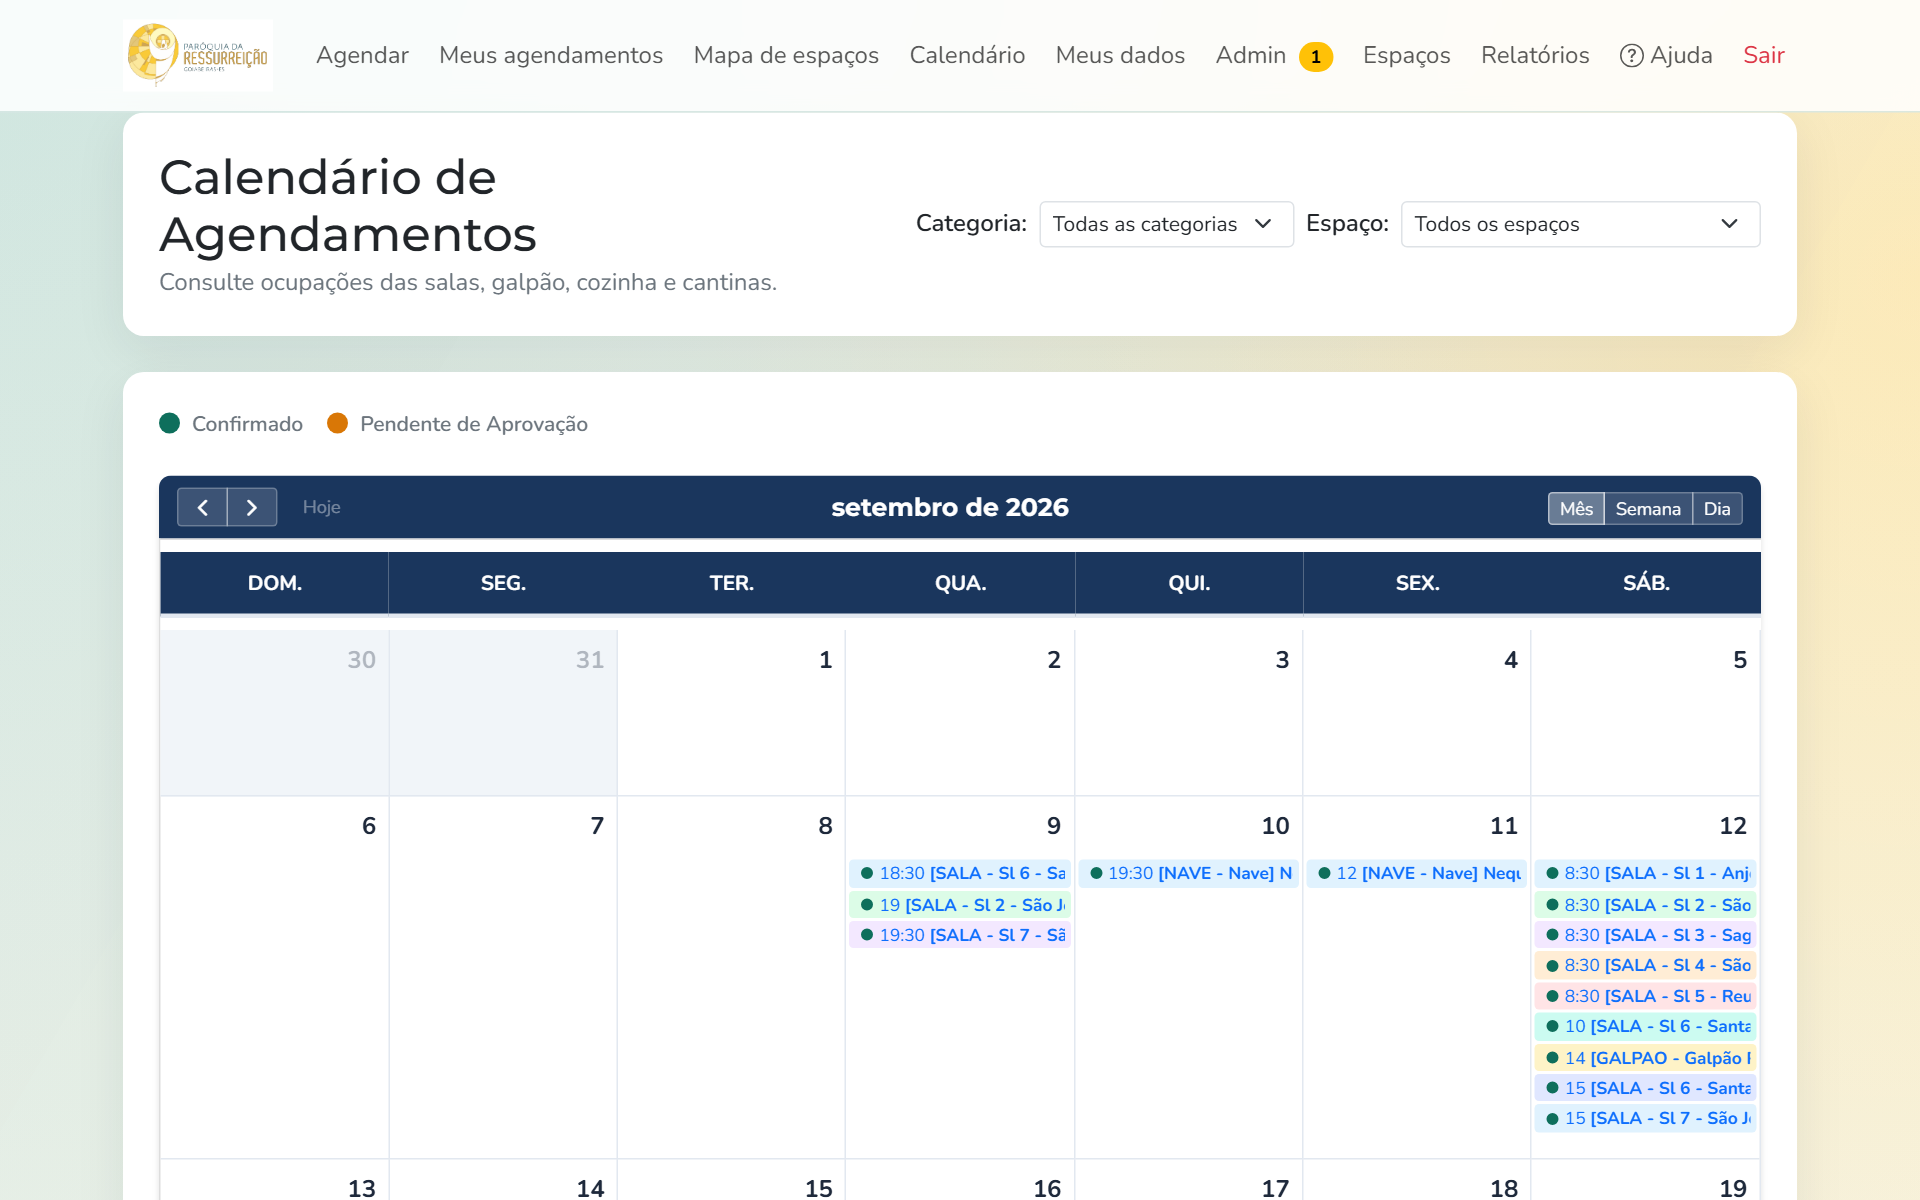Select day number 1 in calendar

pyautogui.click(x=825, y=660)
